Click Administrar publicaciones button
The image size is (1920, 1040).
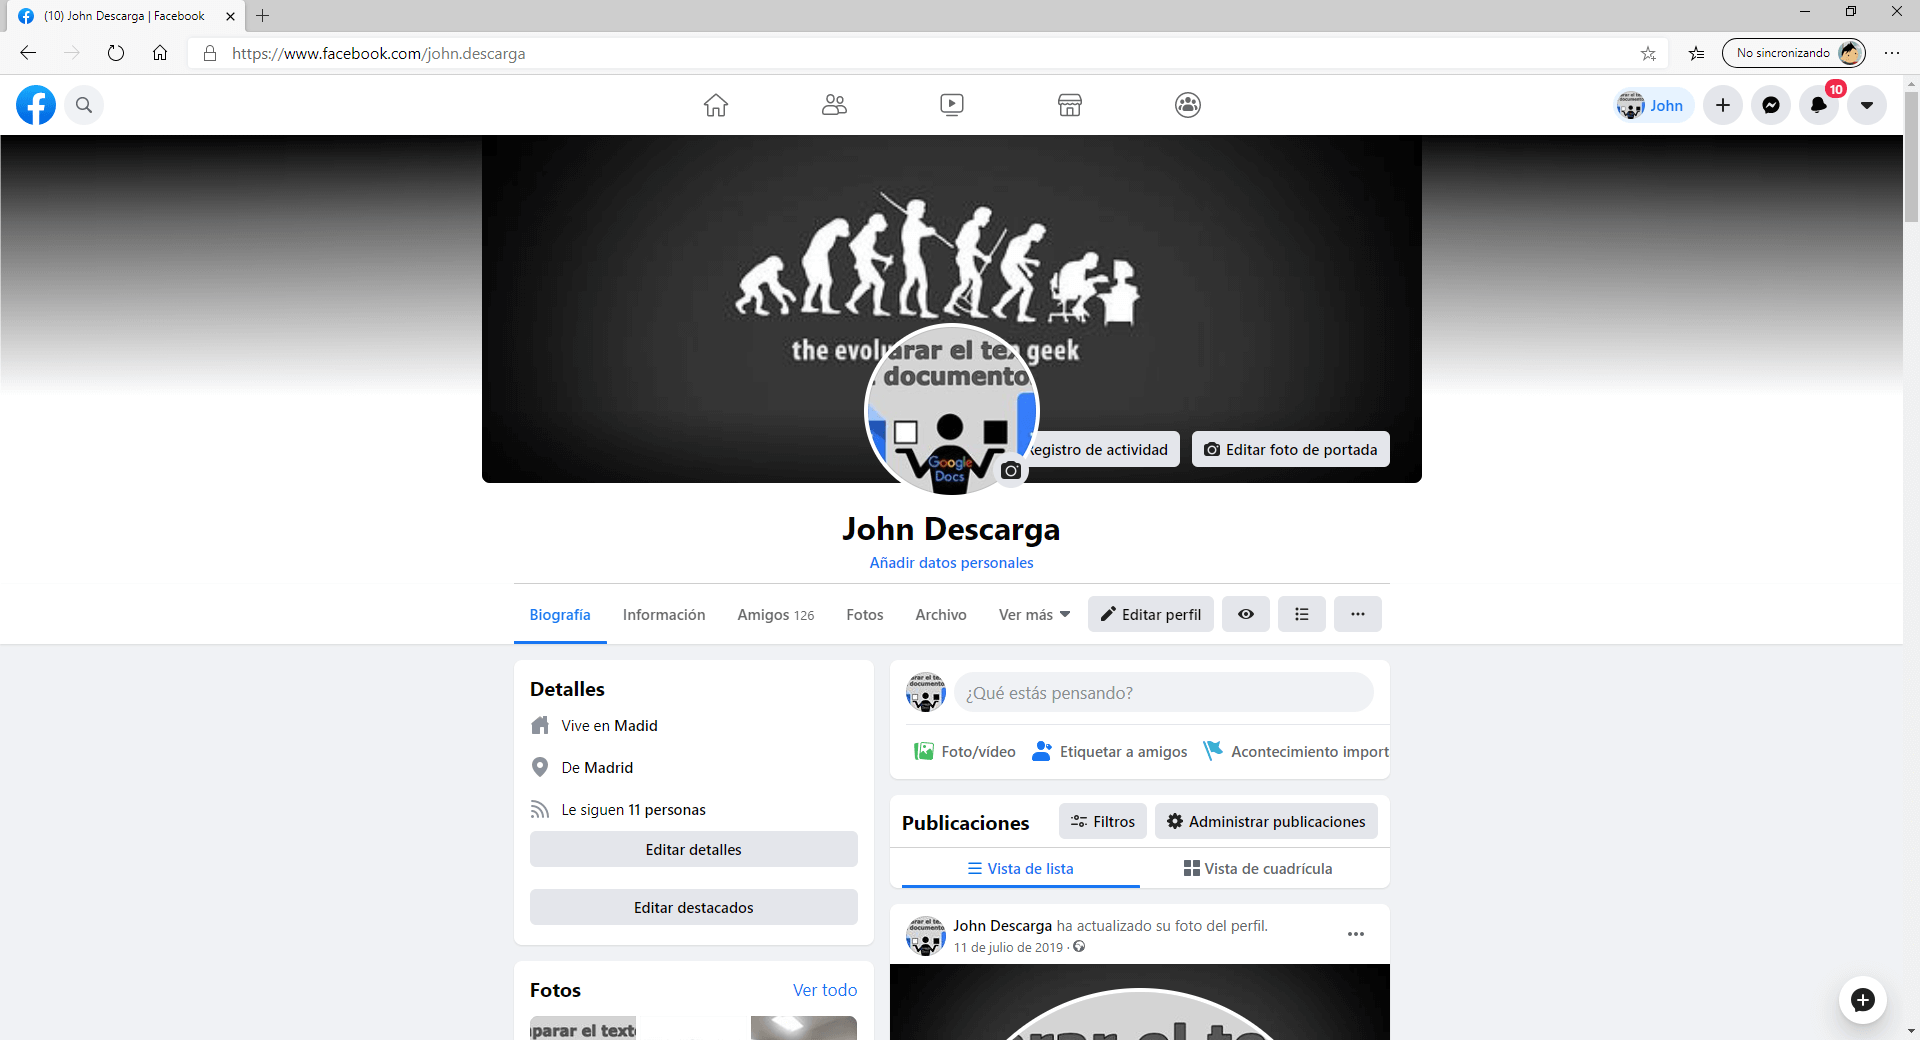[1266, 821]
